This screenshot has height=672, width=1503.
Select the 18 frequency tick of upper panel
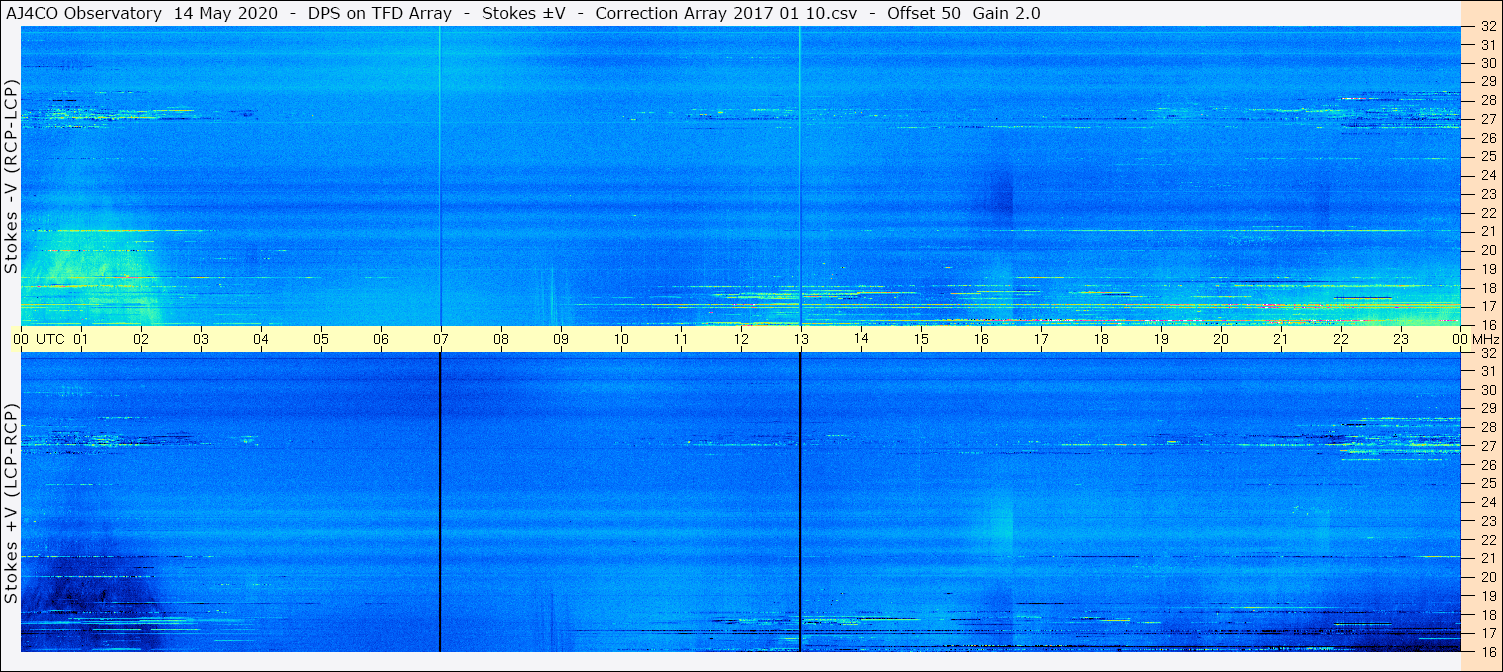click(1487, 287)
